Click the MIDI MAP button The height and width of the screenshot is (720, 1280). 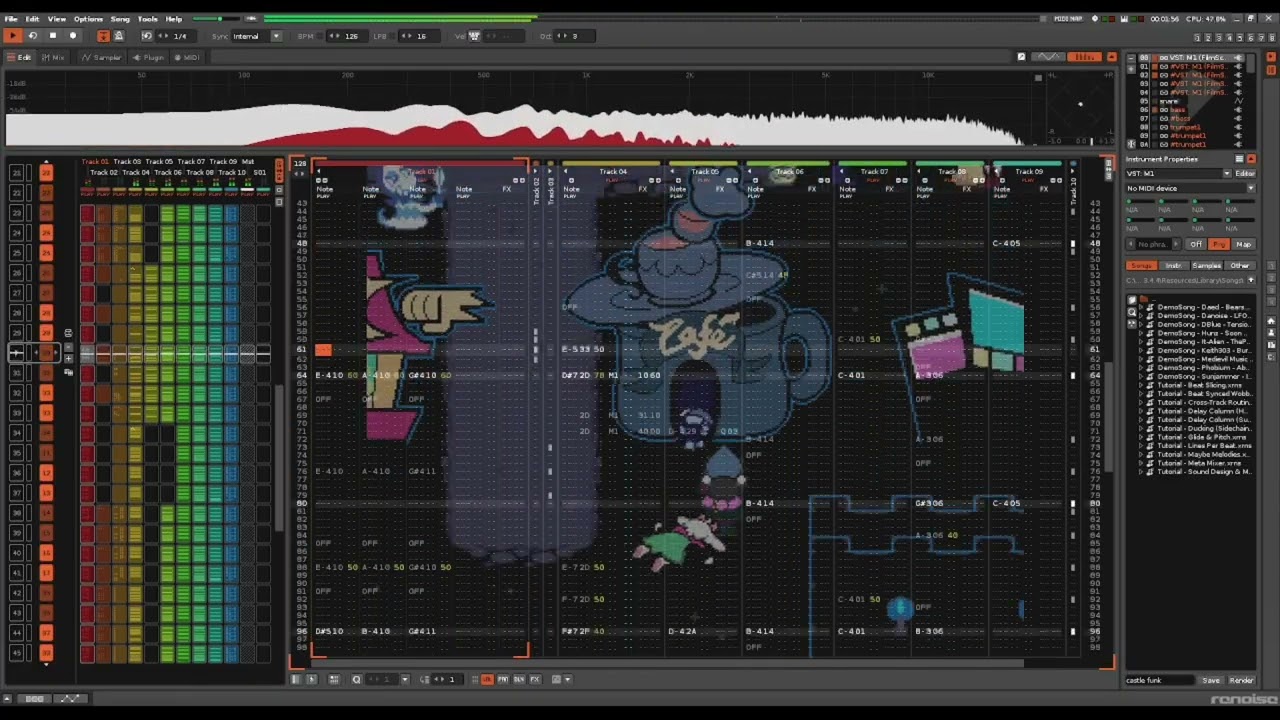1070,19
